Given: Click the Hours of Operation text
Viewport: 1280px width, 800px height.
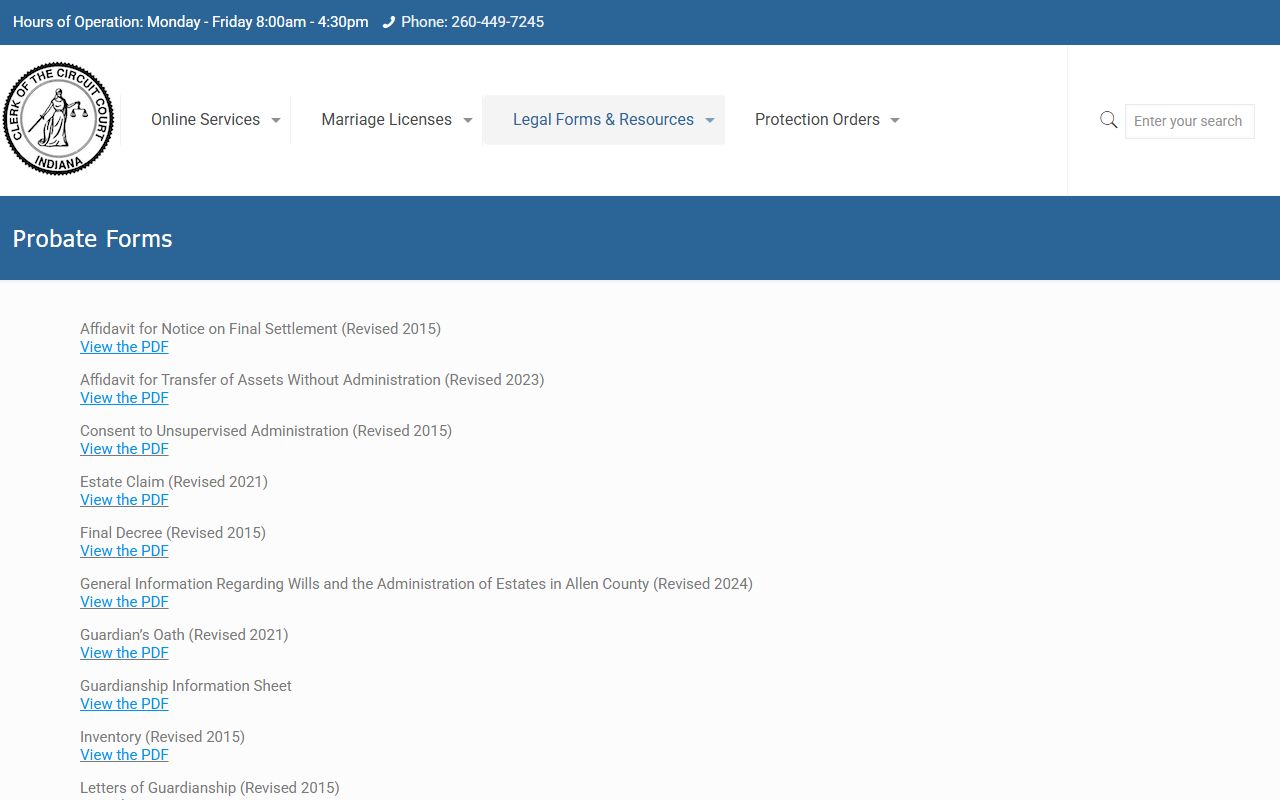Looking at the screenshot, I should [x=190, y=22].
